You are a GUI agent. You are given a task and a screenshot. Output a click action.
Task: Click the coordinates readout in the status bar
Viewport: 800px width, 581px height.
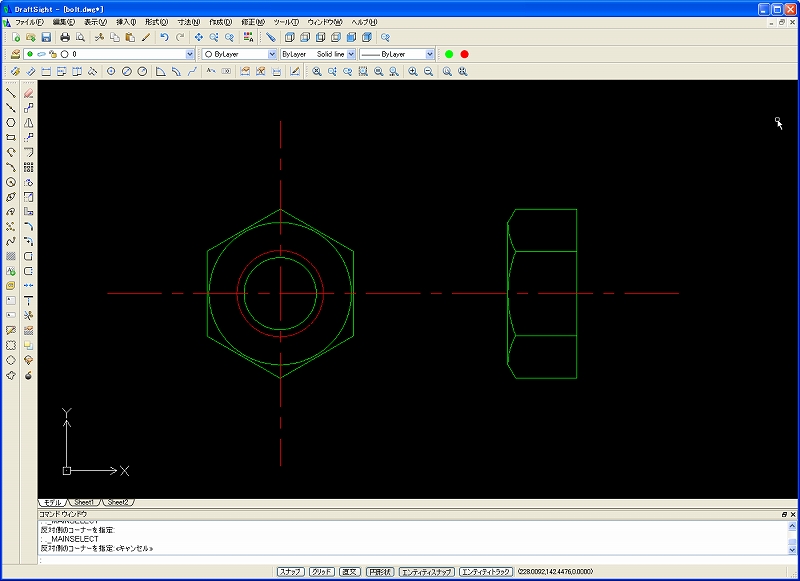point(556,572)
